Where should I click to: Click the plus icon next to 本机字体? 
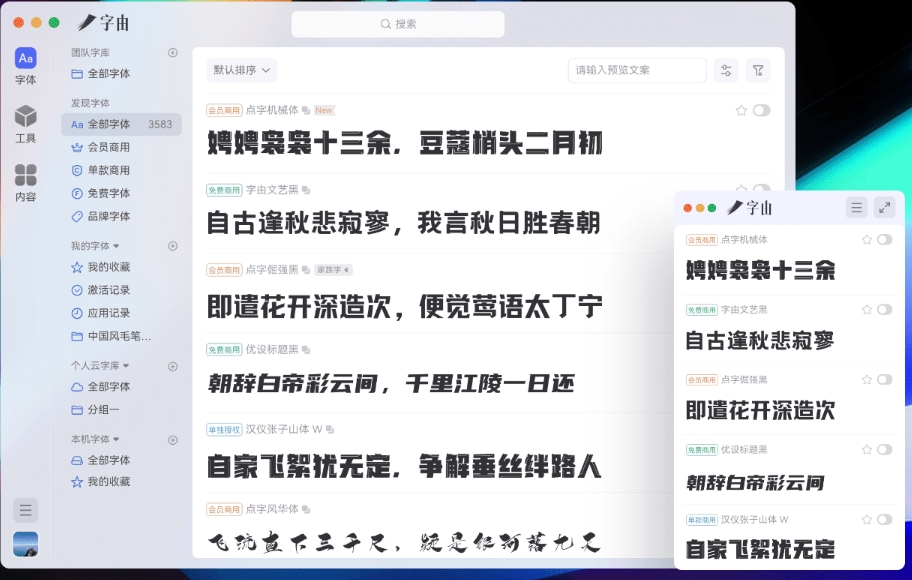click(x=173, y=440)
